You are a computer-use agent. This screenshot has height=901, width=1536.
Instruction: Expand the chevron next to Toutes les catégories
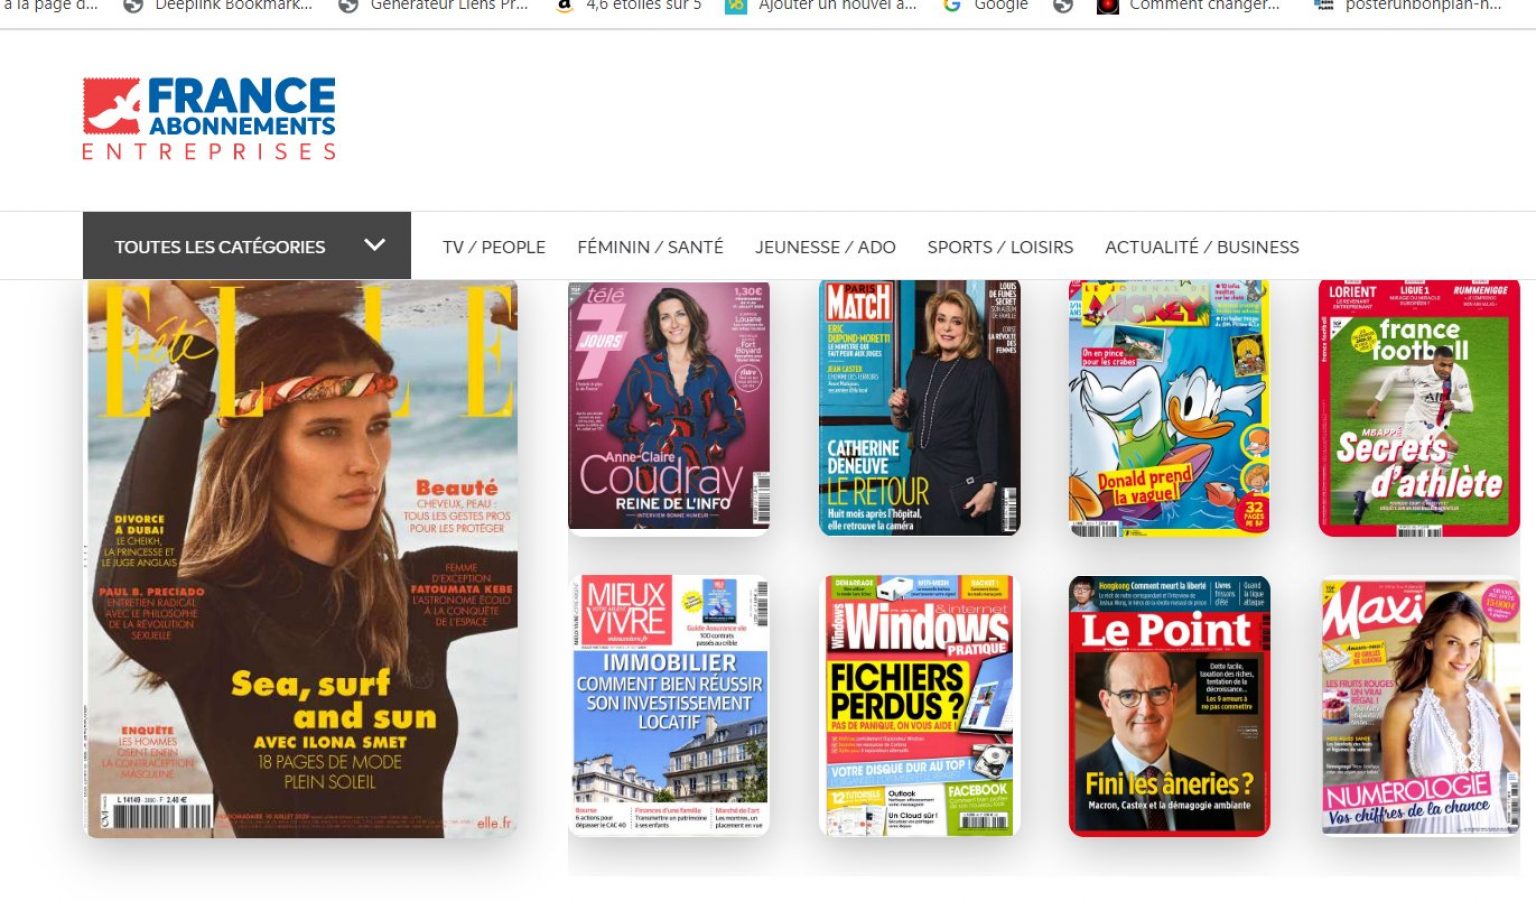coord(375,245)
